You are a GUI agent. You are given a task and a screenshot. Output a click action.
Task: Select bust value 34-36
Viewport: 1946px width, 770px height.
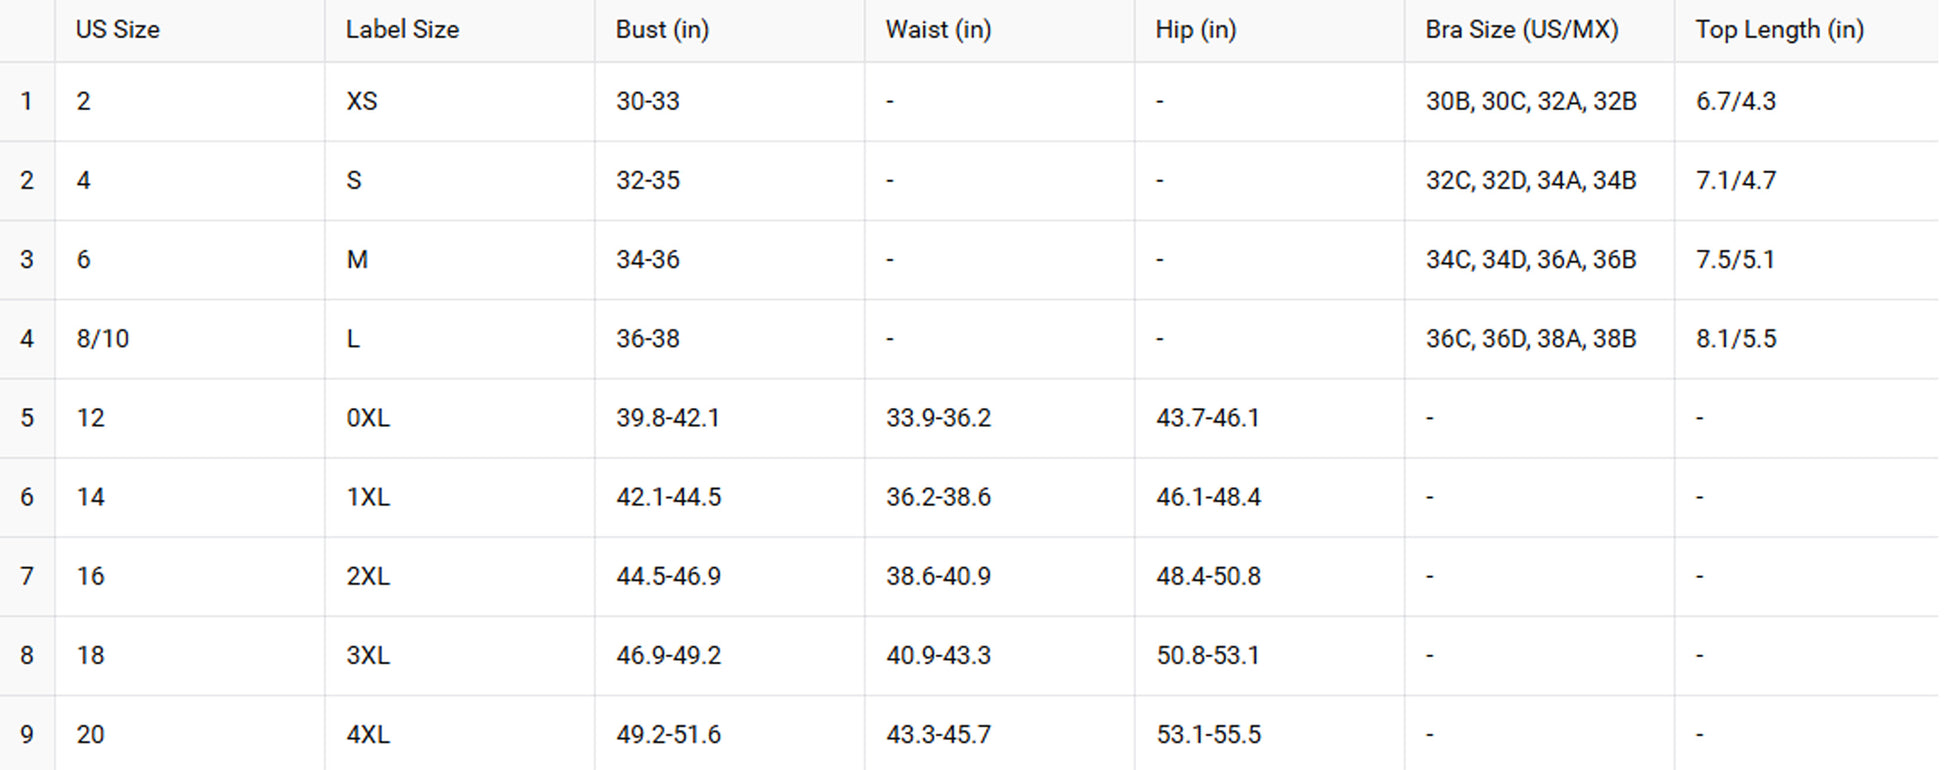point(647,260)
